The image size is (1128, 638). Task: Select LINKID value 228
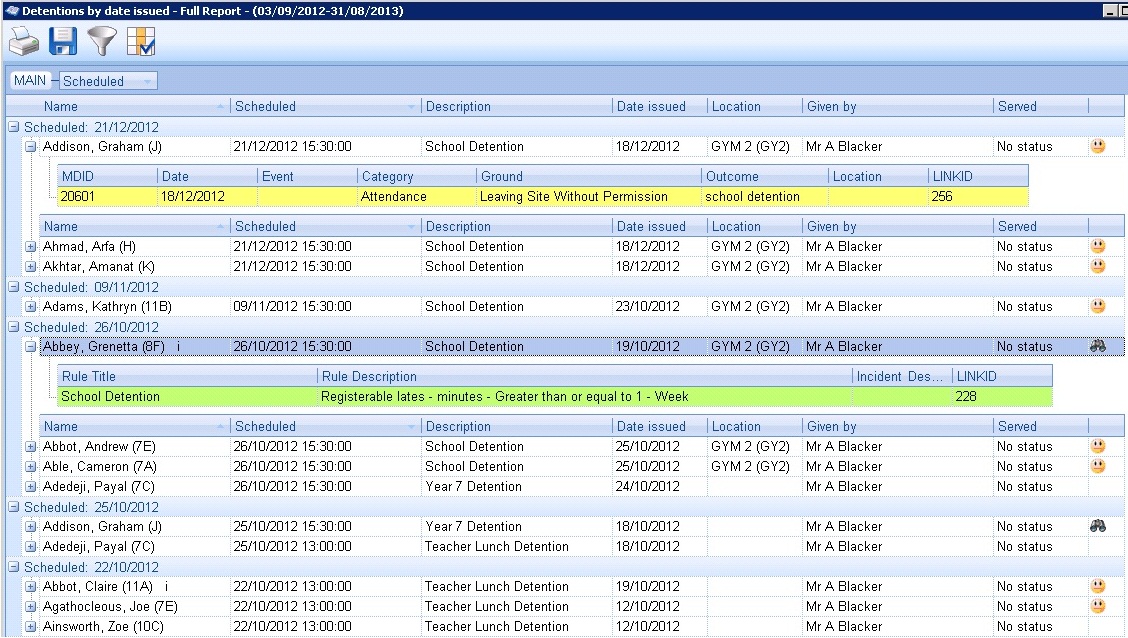1002,396
